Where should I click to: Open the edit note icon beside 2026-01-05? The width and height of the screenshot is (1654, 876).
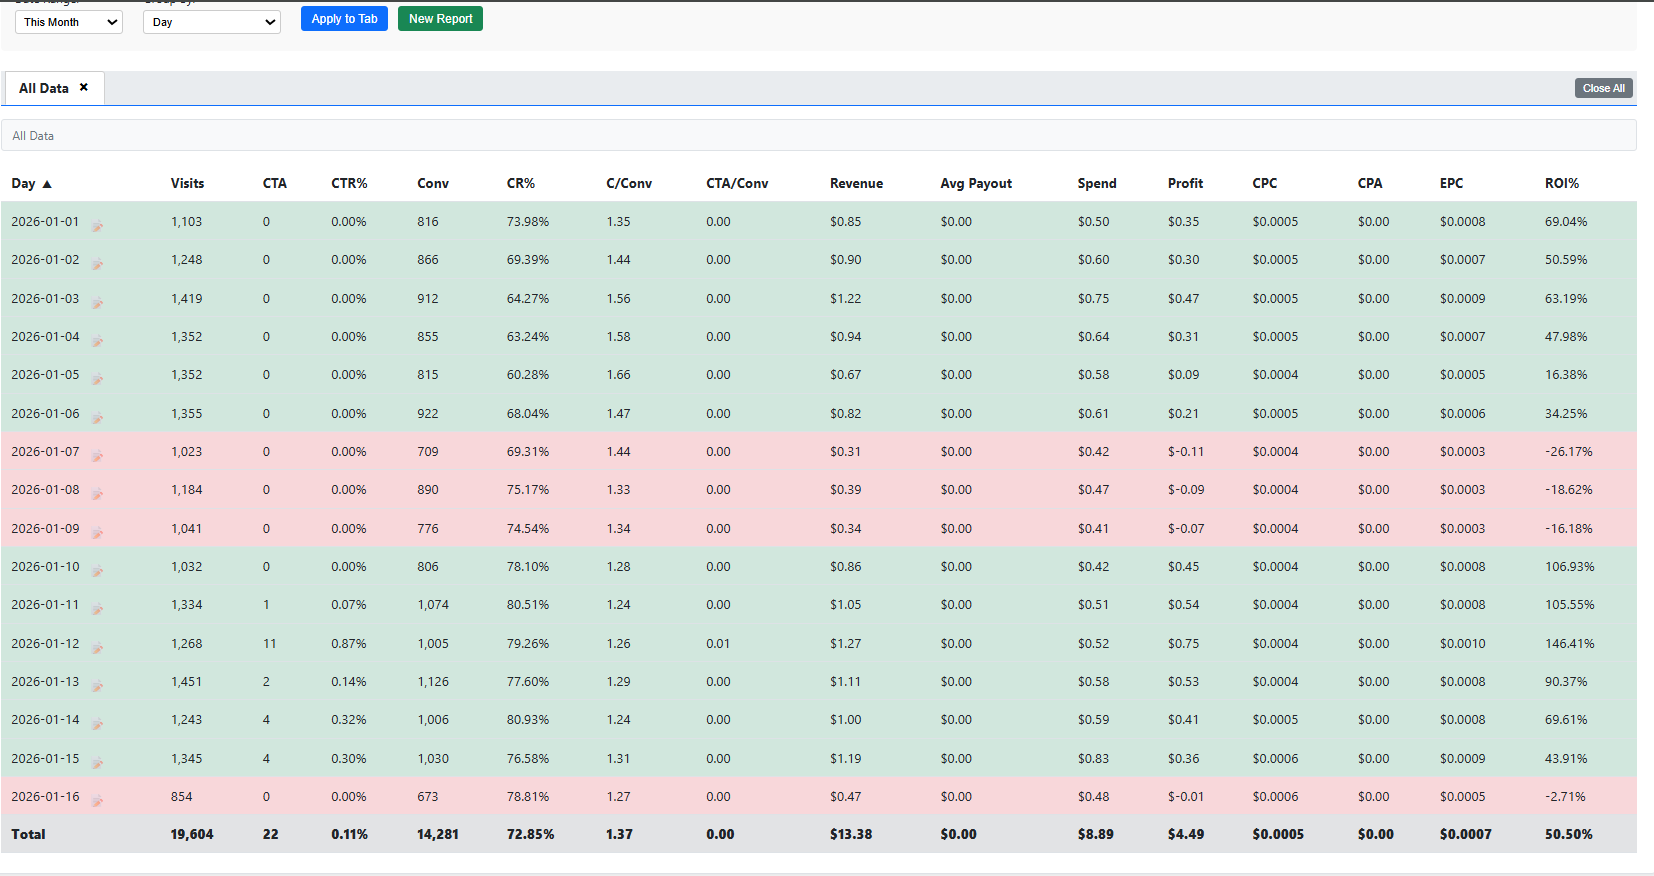point(97,379)
